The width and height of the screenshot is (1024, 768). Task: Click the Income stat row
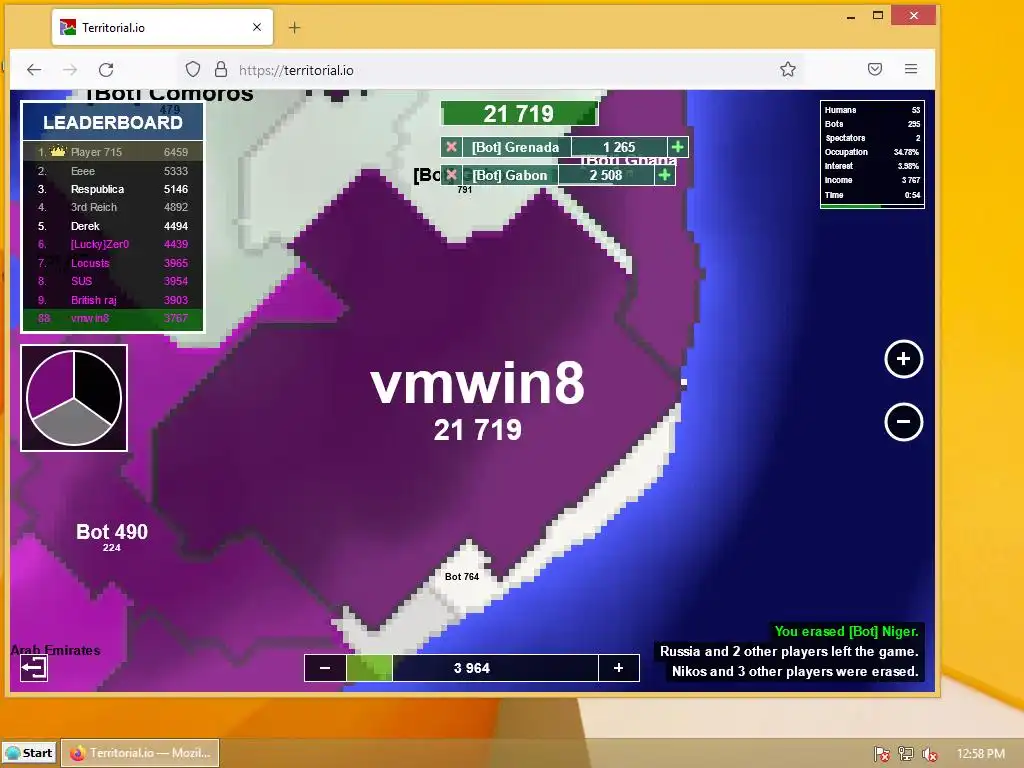(x=872, y=180)
